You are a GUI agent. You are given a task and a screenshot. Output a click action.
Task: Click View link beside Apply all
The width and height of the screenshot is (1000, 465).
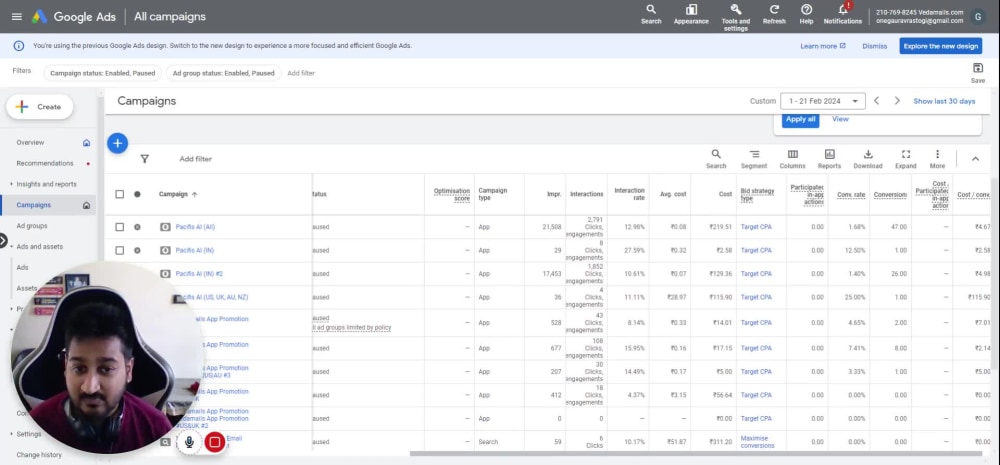coord(840,119)
